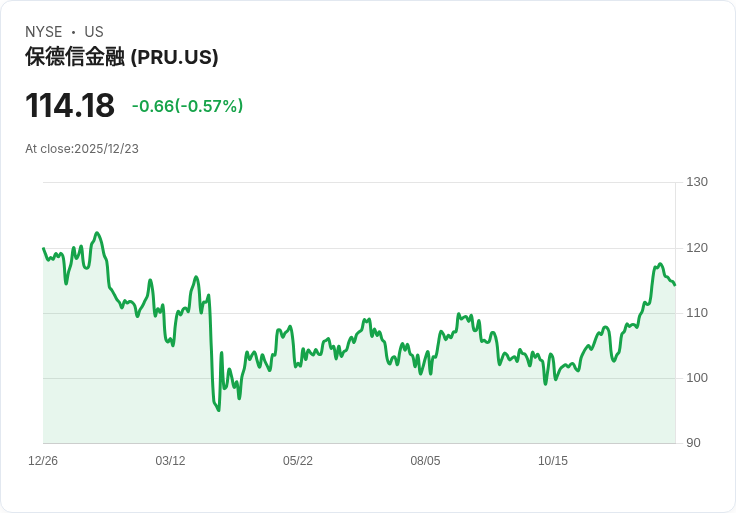Viewport: 736px width, 513px height.
Task: Click the 12/26 date axis label
Action: pyautogui.click(x=43, y=460)
